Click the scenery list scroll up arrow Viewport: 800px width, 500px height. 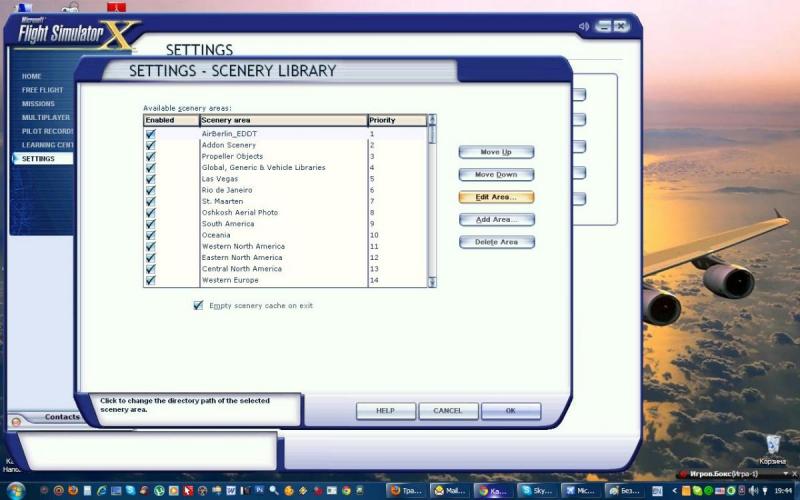tap(432, 120)
